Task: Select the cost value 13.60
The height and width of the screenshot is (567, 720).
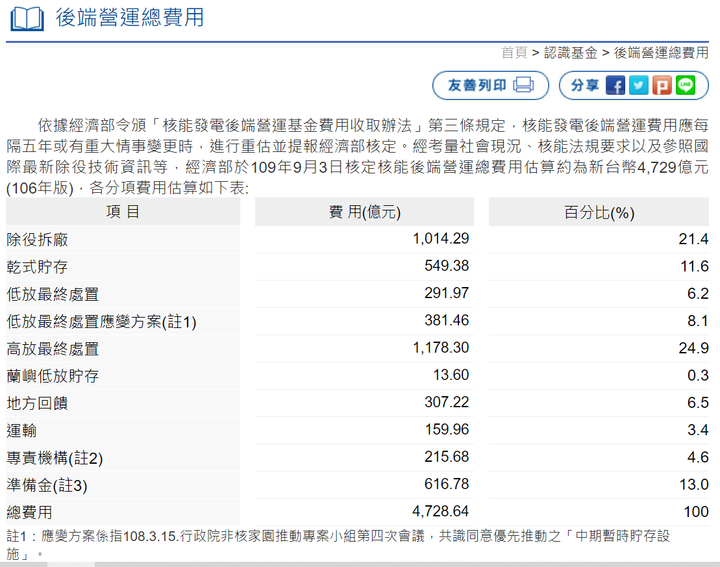Action: coord(451,375)
